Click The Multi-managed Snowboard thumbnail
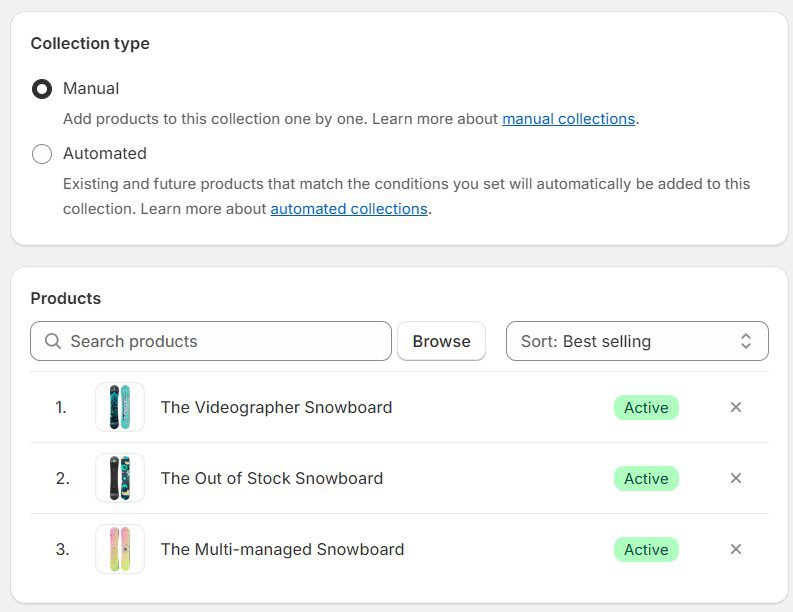 point(120,549)
